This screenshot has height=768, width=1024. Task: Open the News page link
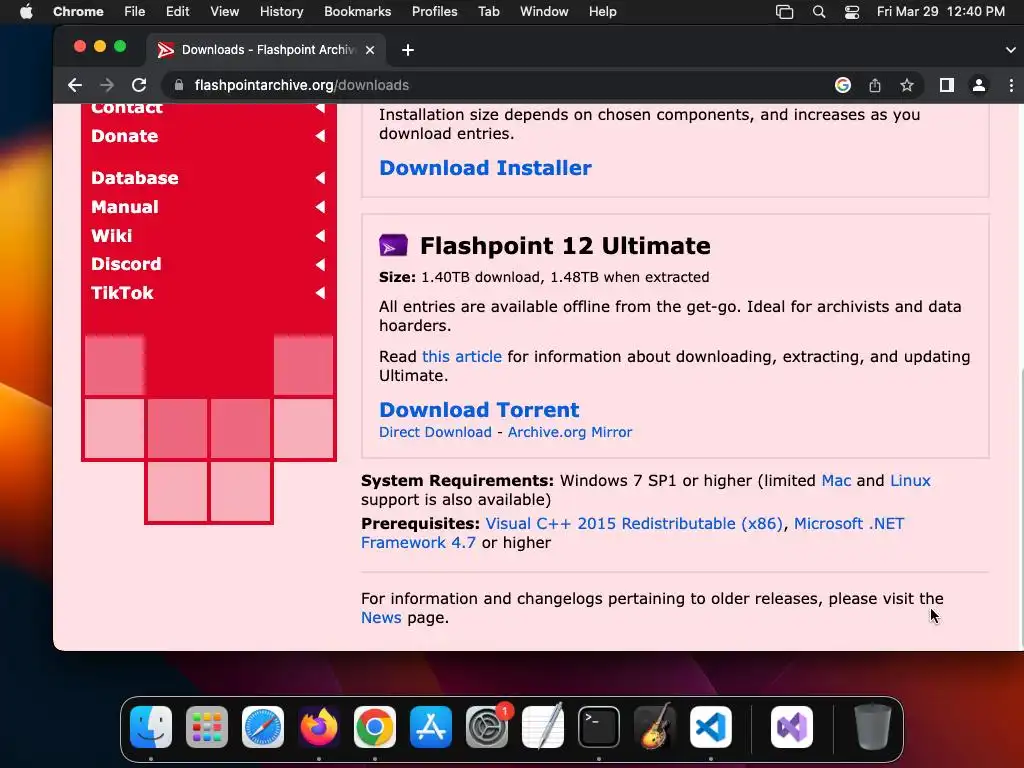click(381, 618)
